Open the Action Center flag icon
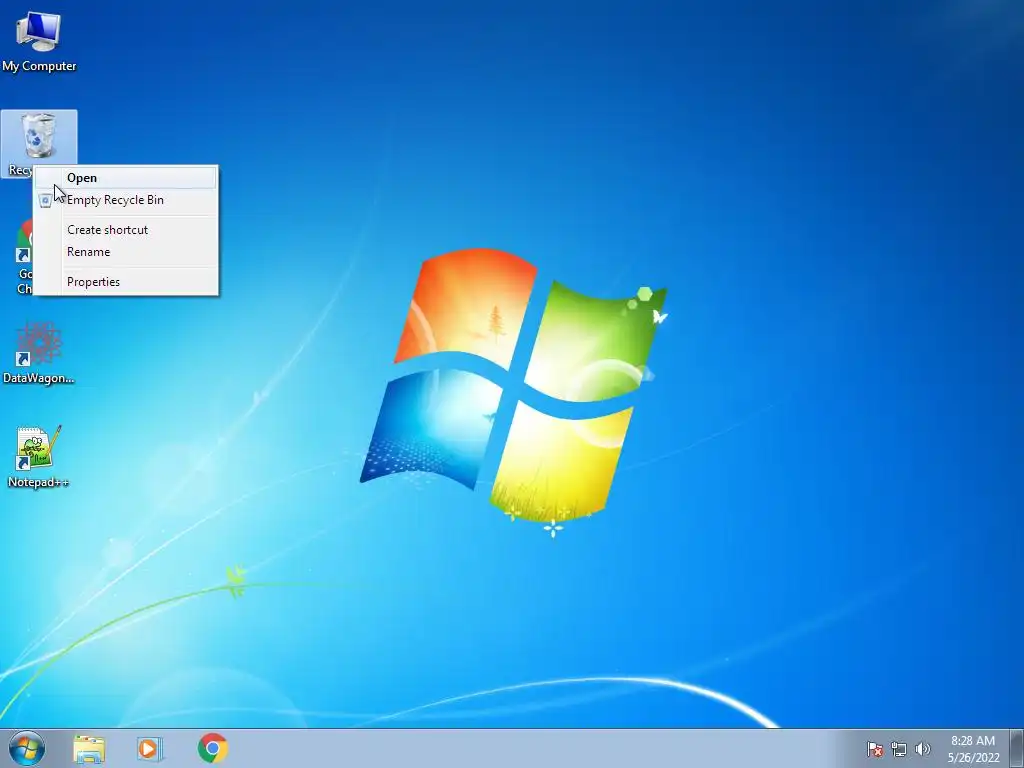1024x768 pixels. click(875, 749)
